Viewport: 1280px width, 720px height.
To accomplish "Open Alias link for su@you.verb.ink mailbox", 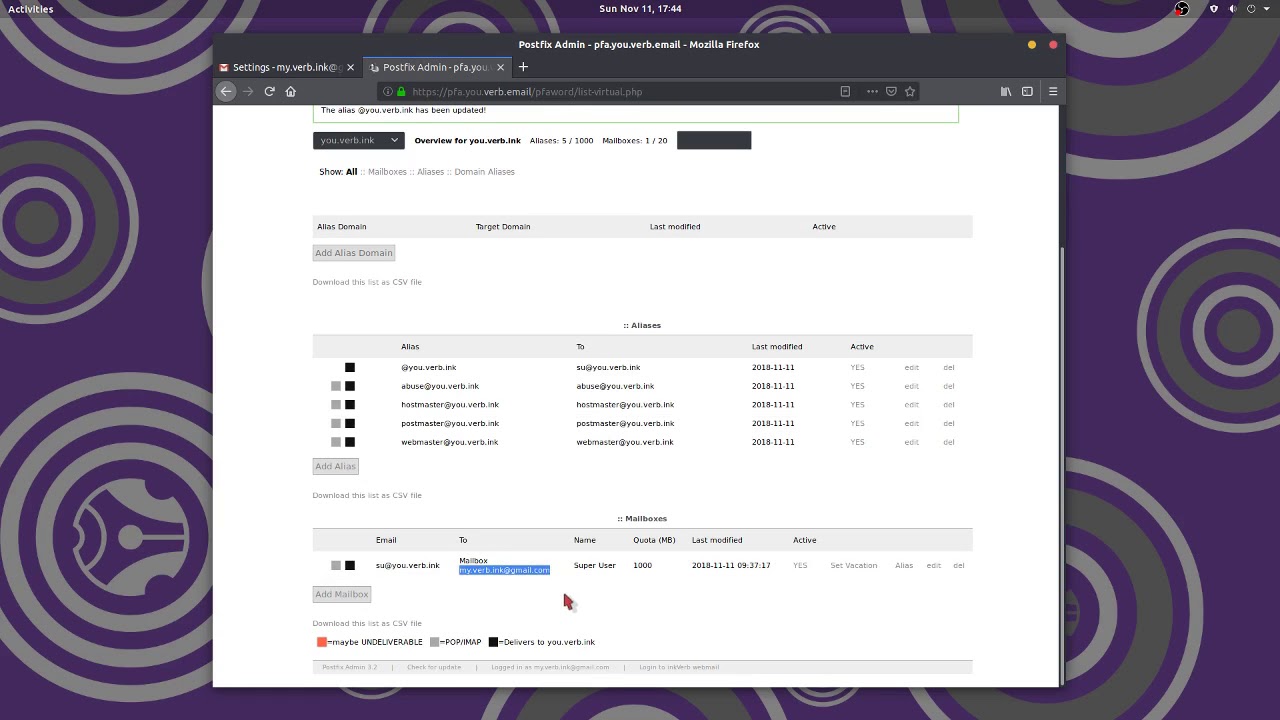I will point(904,565).
